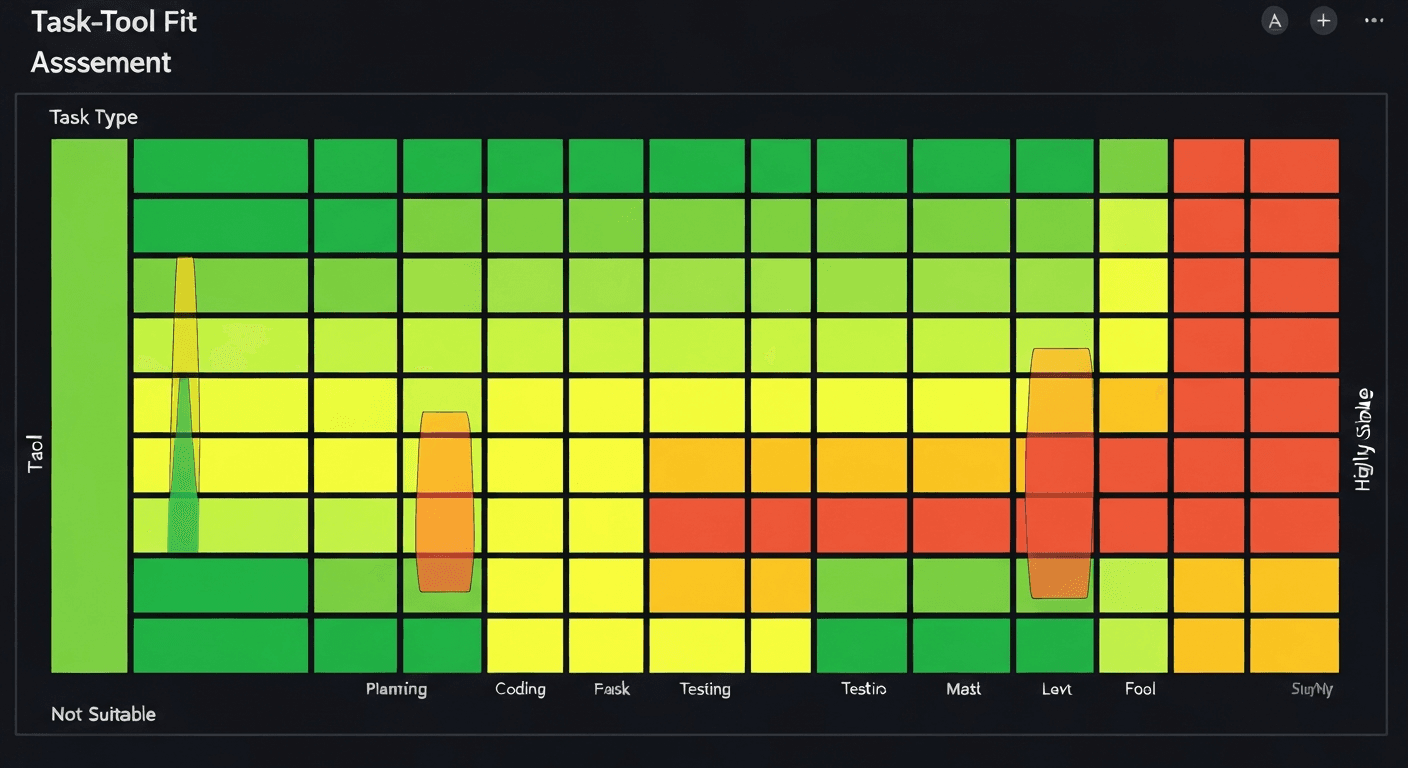Click the Coding column label
1408x768 pixels.
click(520, 689)
